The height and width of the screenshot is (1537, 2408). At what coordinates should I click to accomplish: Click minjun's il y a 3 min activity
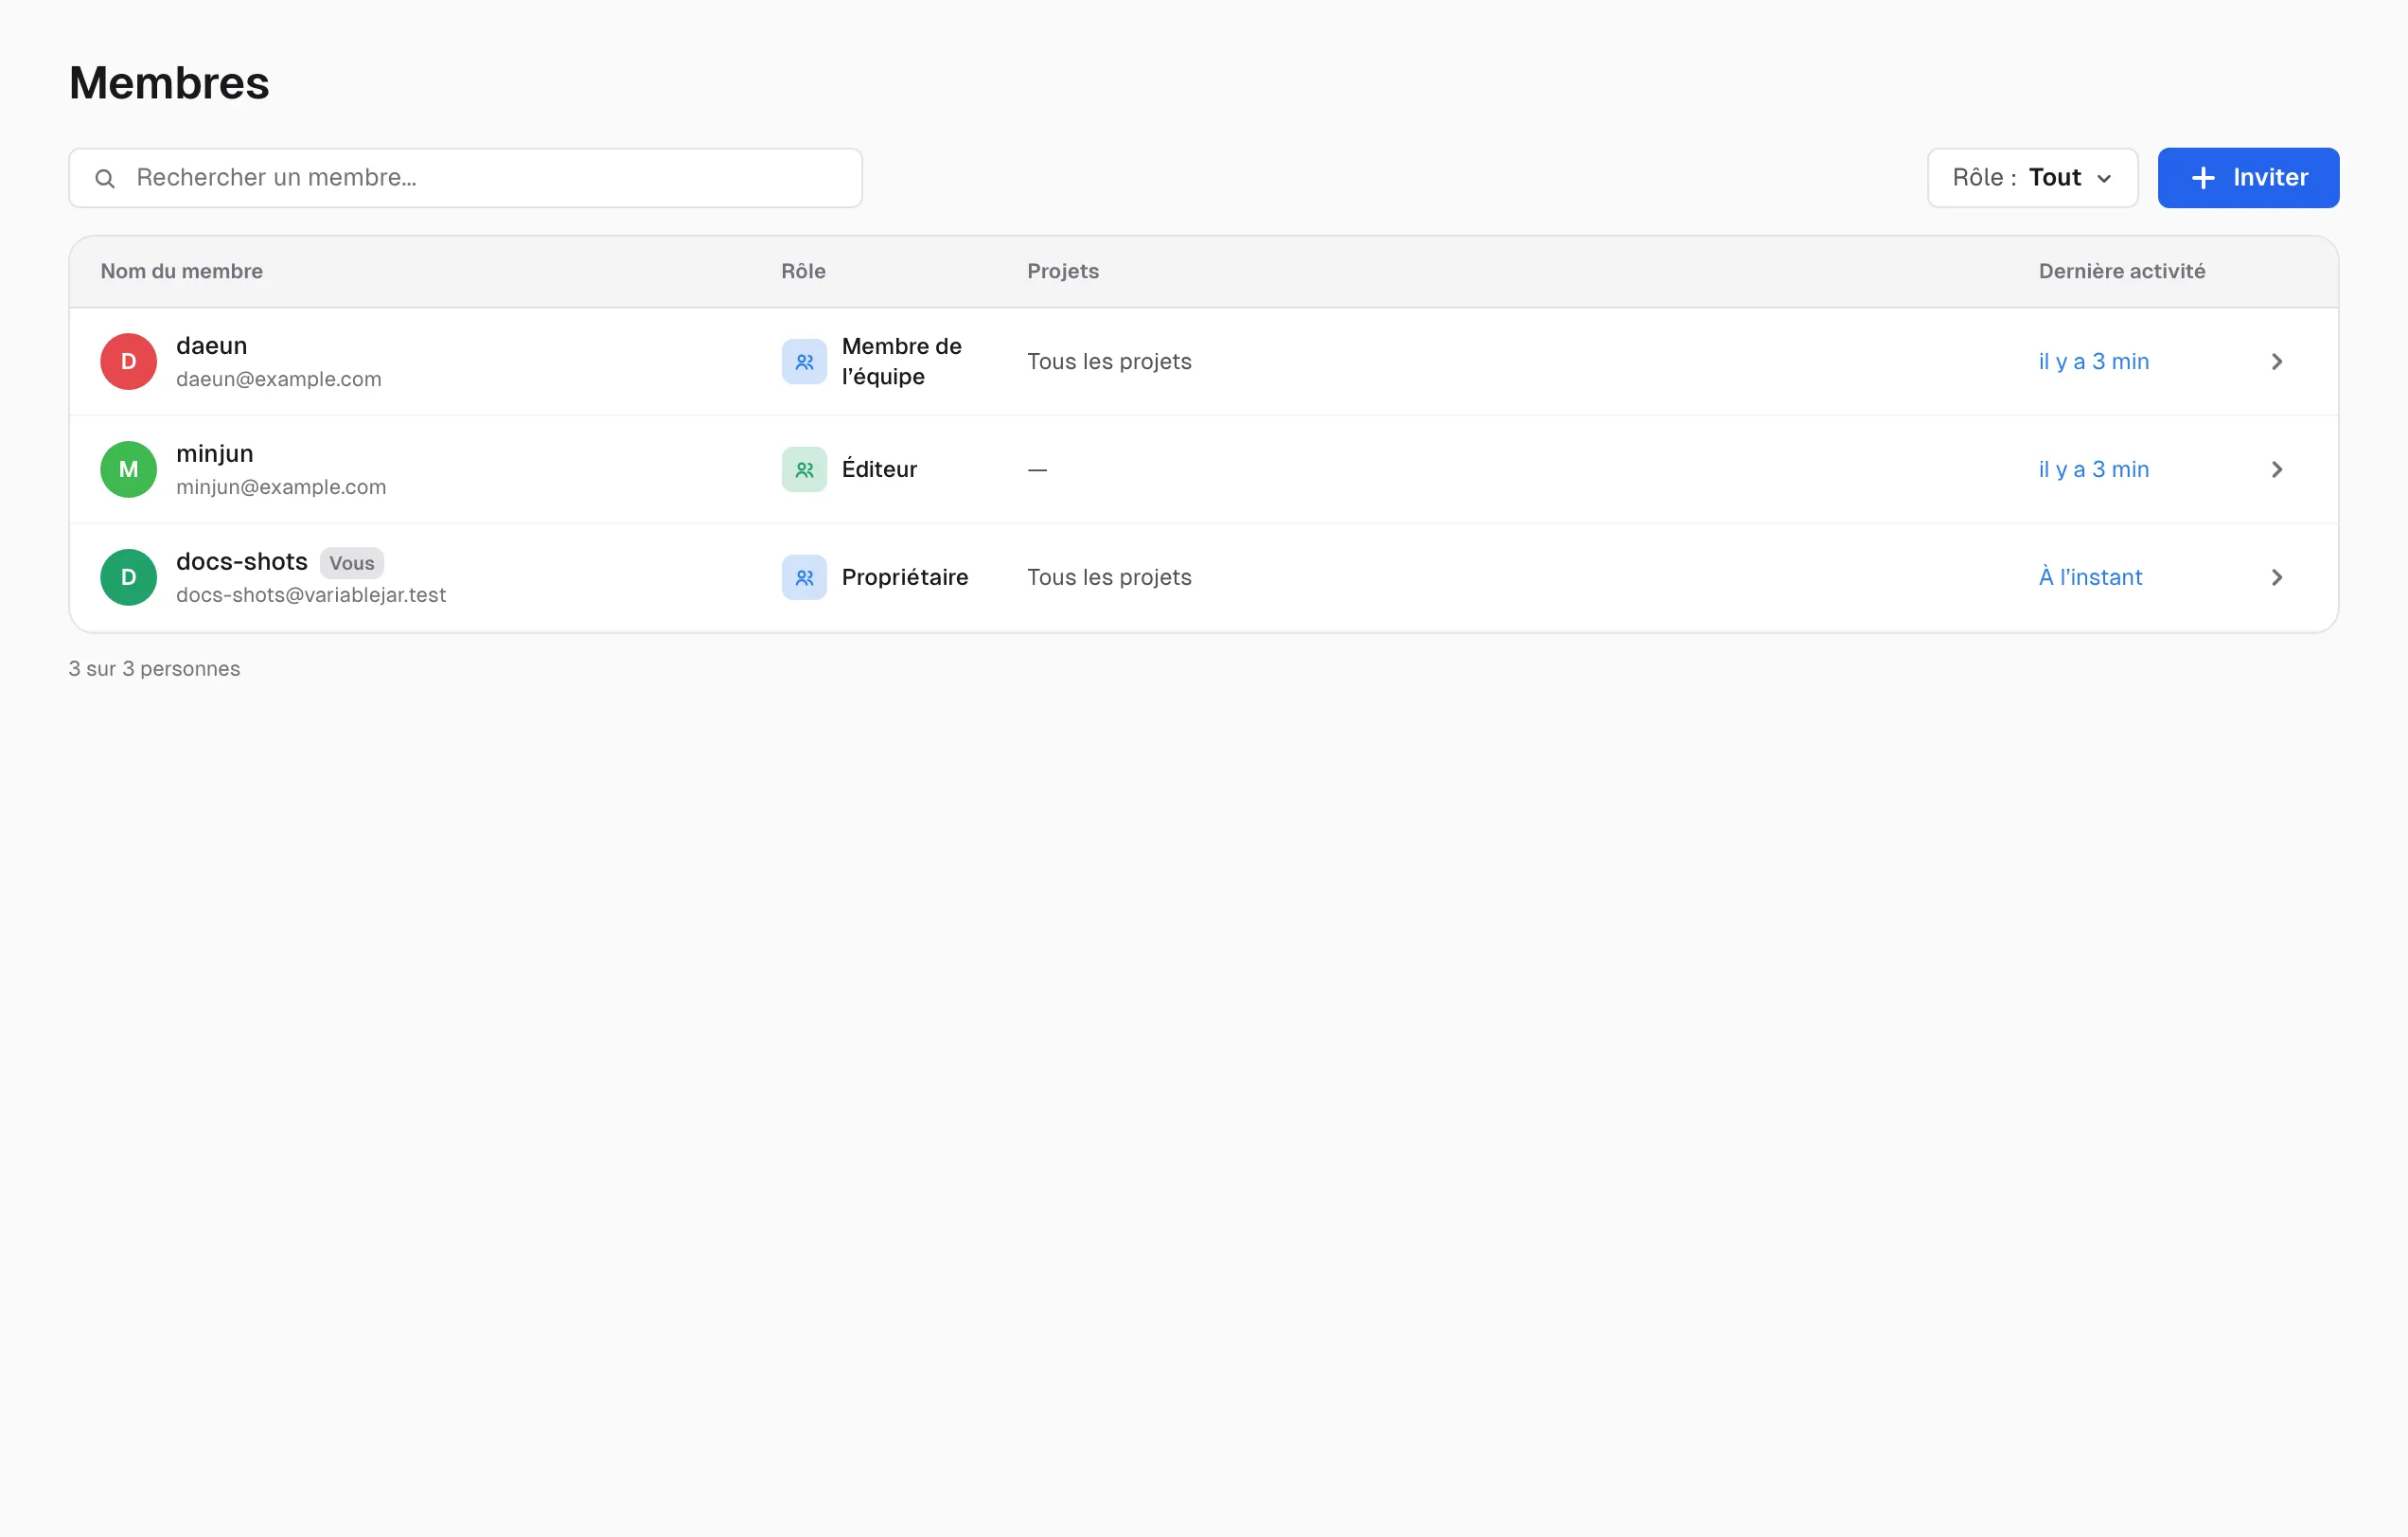[x=2093, y=469]
